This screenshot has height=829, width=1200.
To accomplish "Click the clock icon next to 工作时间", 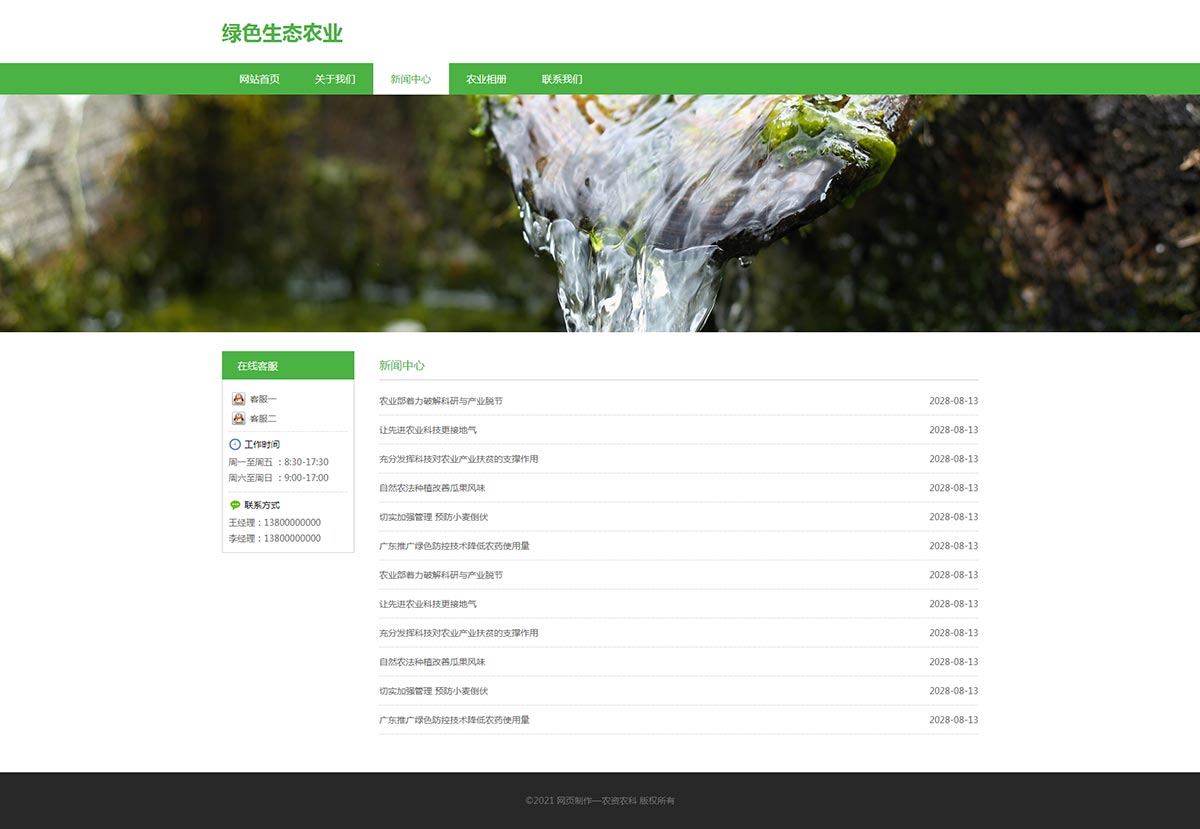I will [235, 444].
